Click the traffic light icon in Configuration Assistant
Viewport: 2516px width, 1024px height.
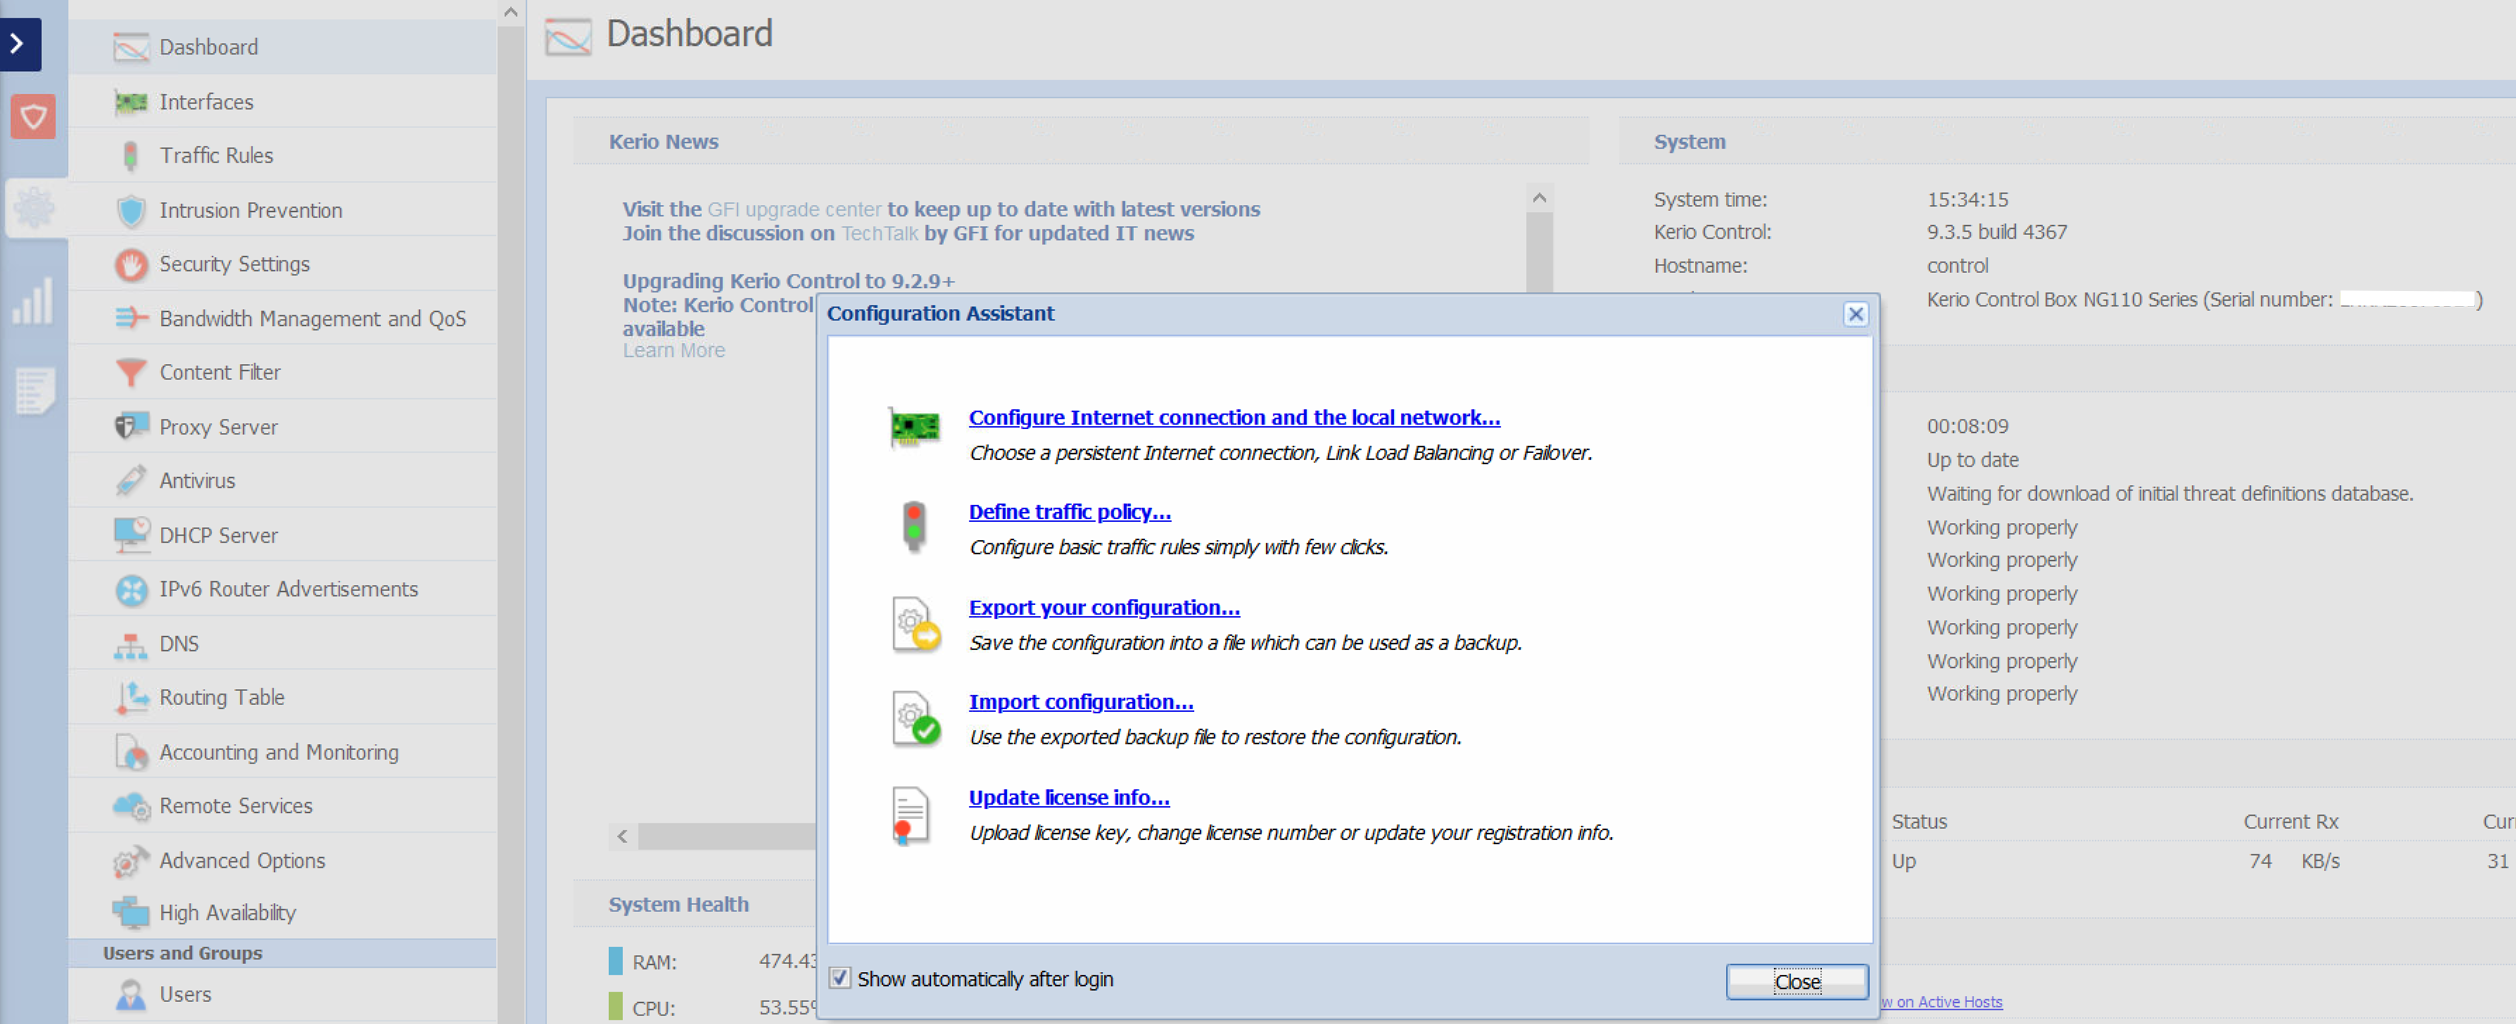pos(914,526)
